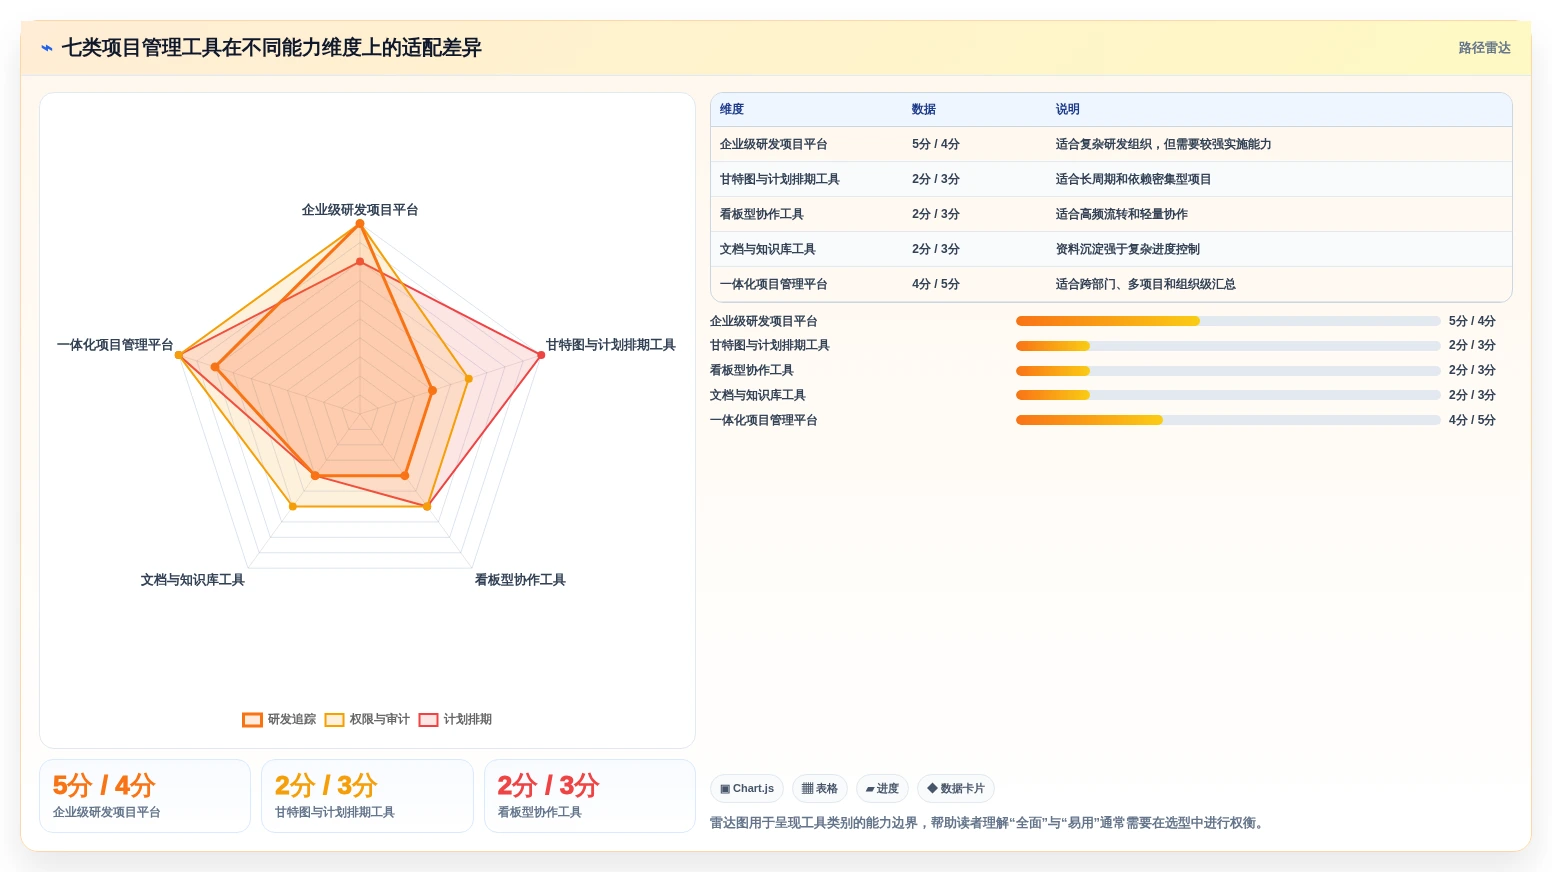Click red data point at 甘特图与计划排期工具 vertex
This screenshot has height=872, width=1552.
541,355
